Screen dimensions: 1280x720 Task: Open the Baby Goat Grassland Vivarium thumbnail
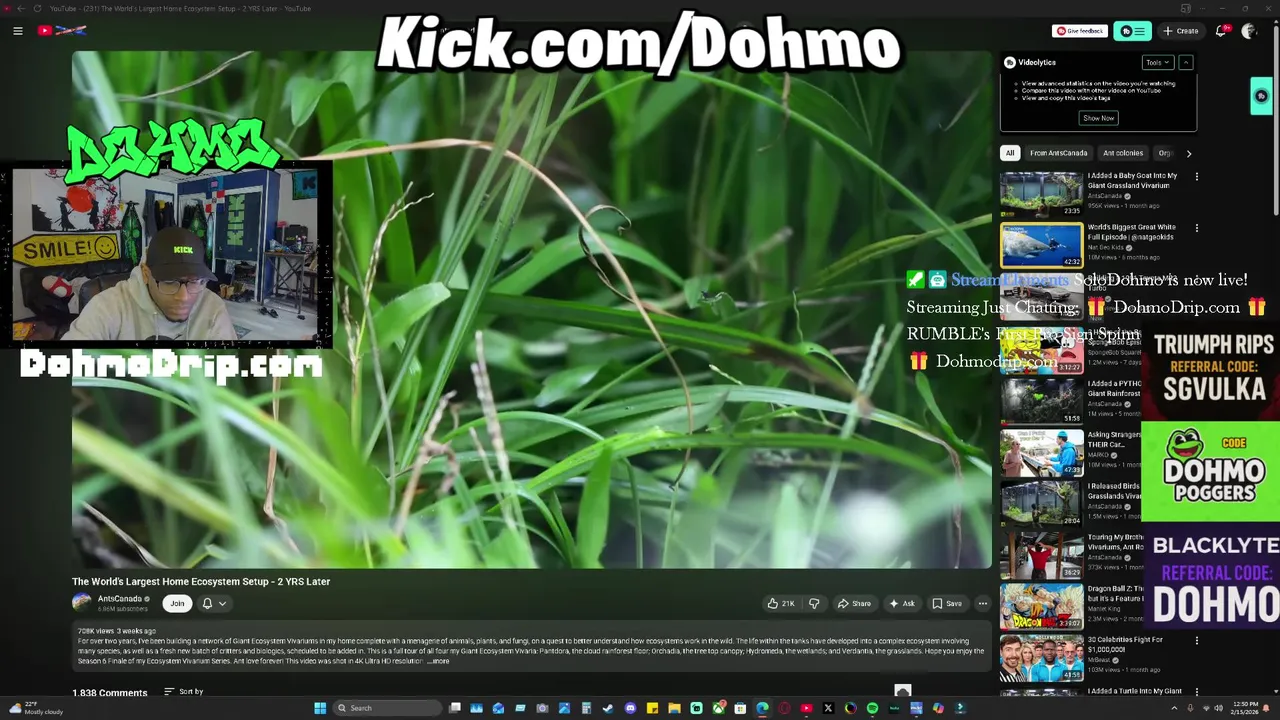(1041, 194)
